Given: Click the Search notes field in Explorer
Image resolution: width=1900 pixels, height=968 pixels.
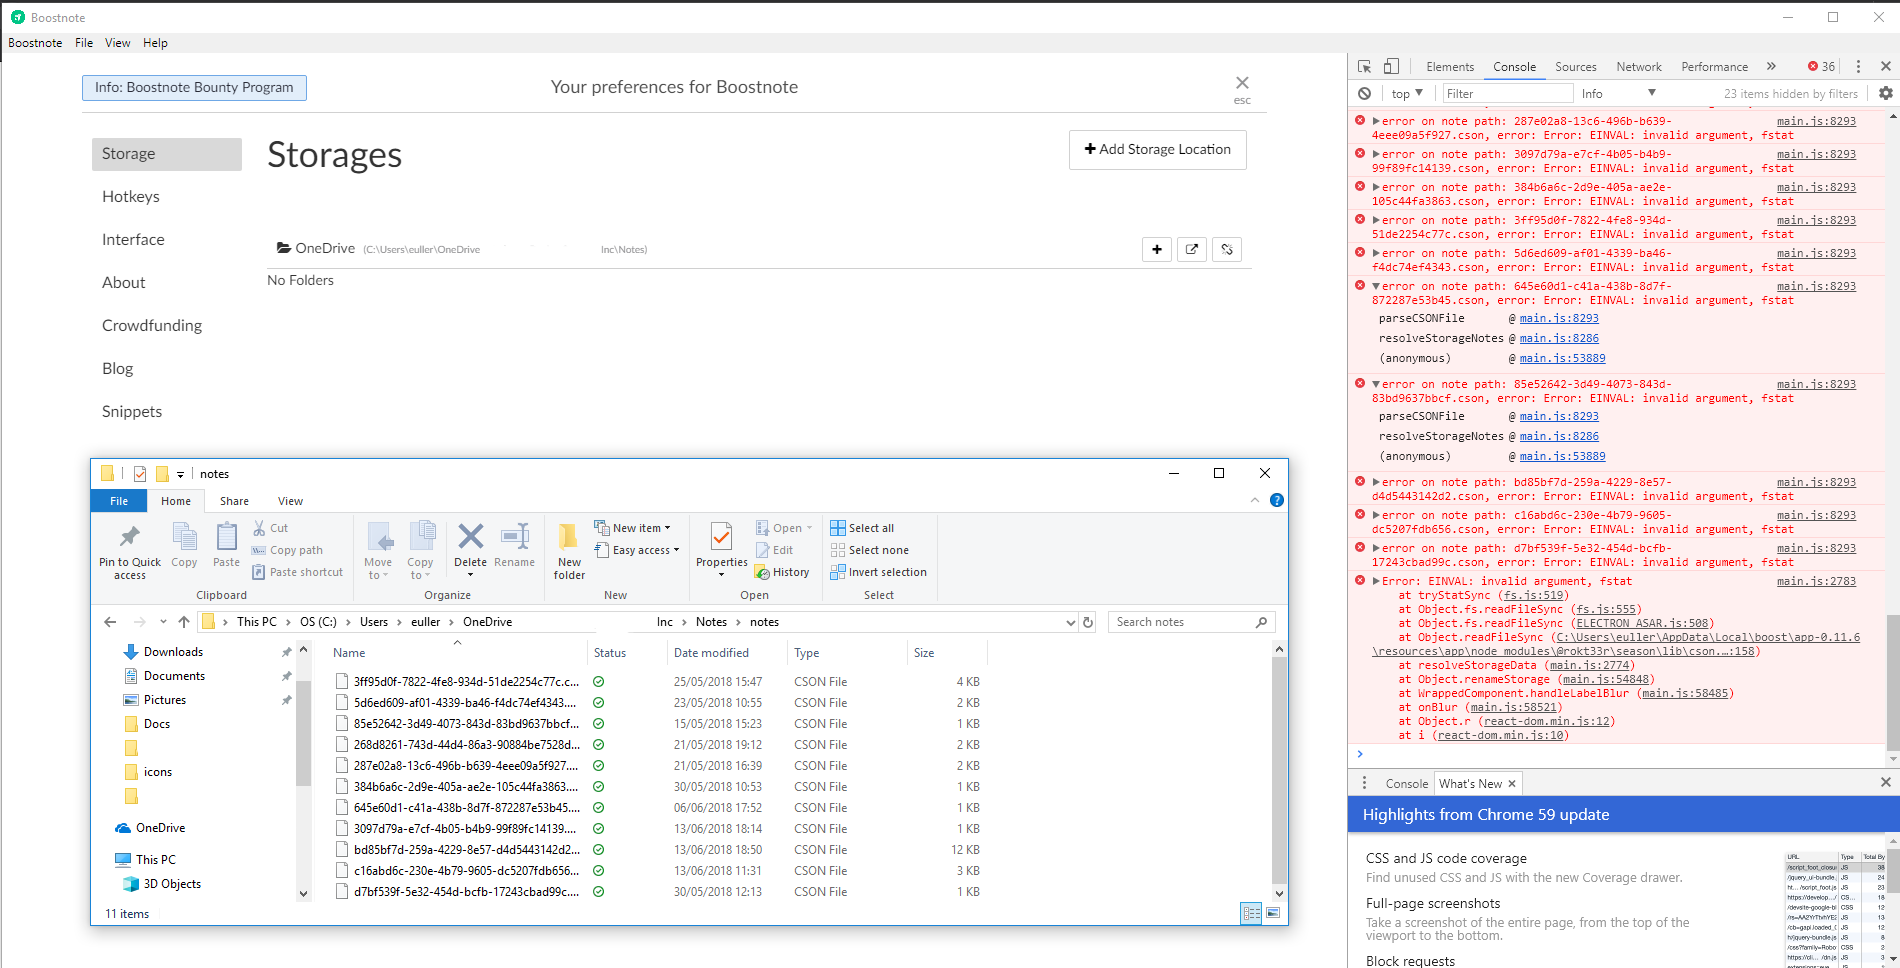Looking at the screenshot, I should click(x=1191, y=622).
